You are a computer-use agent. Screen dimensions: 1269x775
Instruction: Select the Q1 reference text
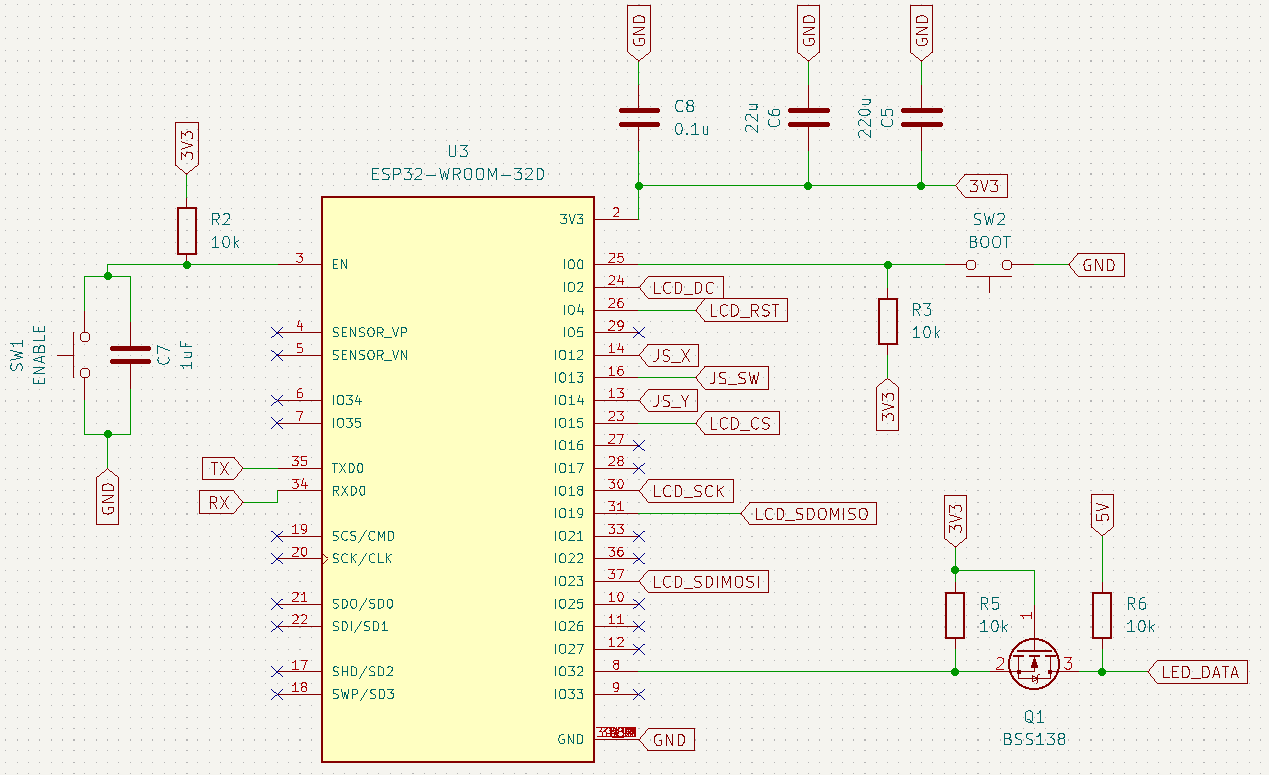point(1034,717)
